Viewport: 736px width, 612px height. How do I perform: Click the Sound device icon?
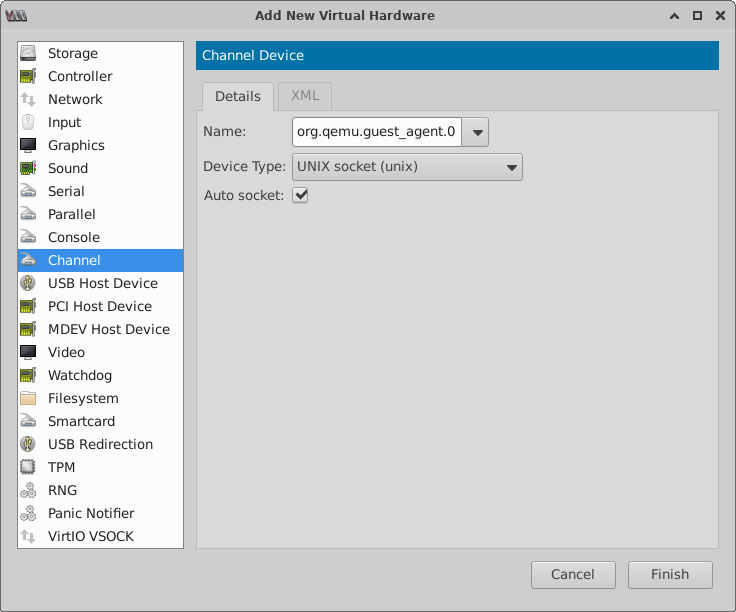pyautogui.click(x=29, y=168)
